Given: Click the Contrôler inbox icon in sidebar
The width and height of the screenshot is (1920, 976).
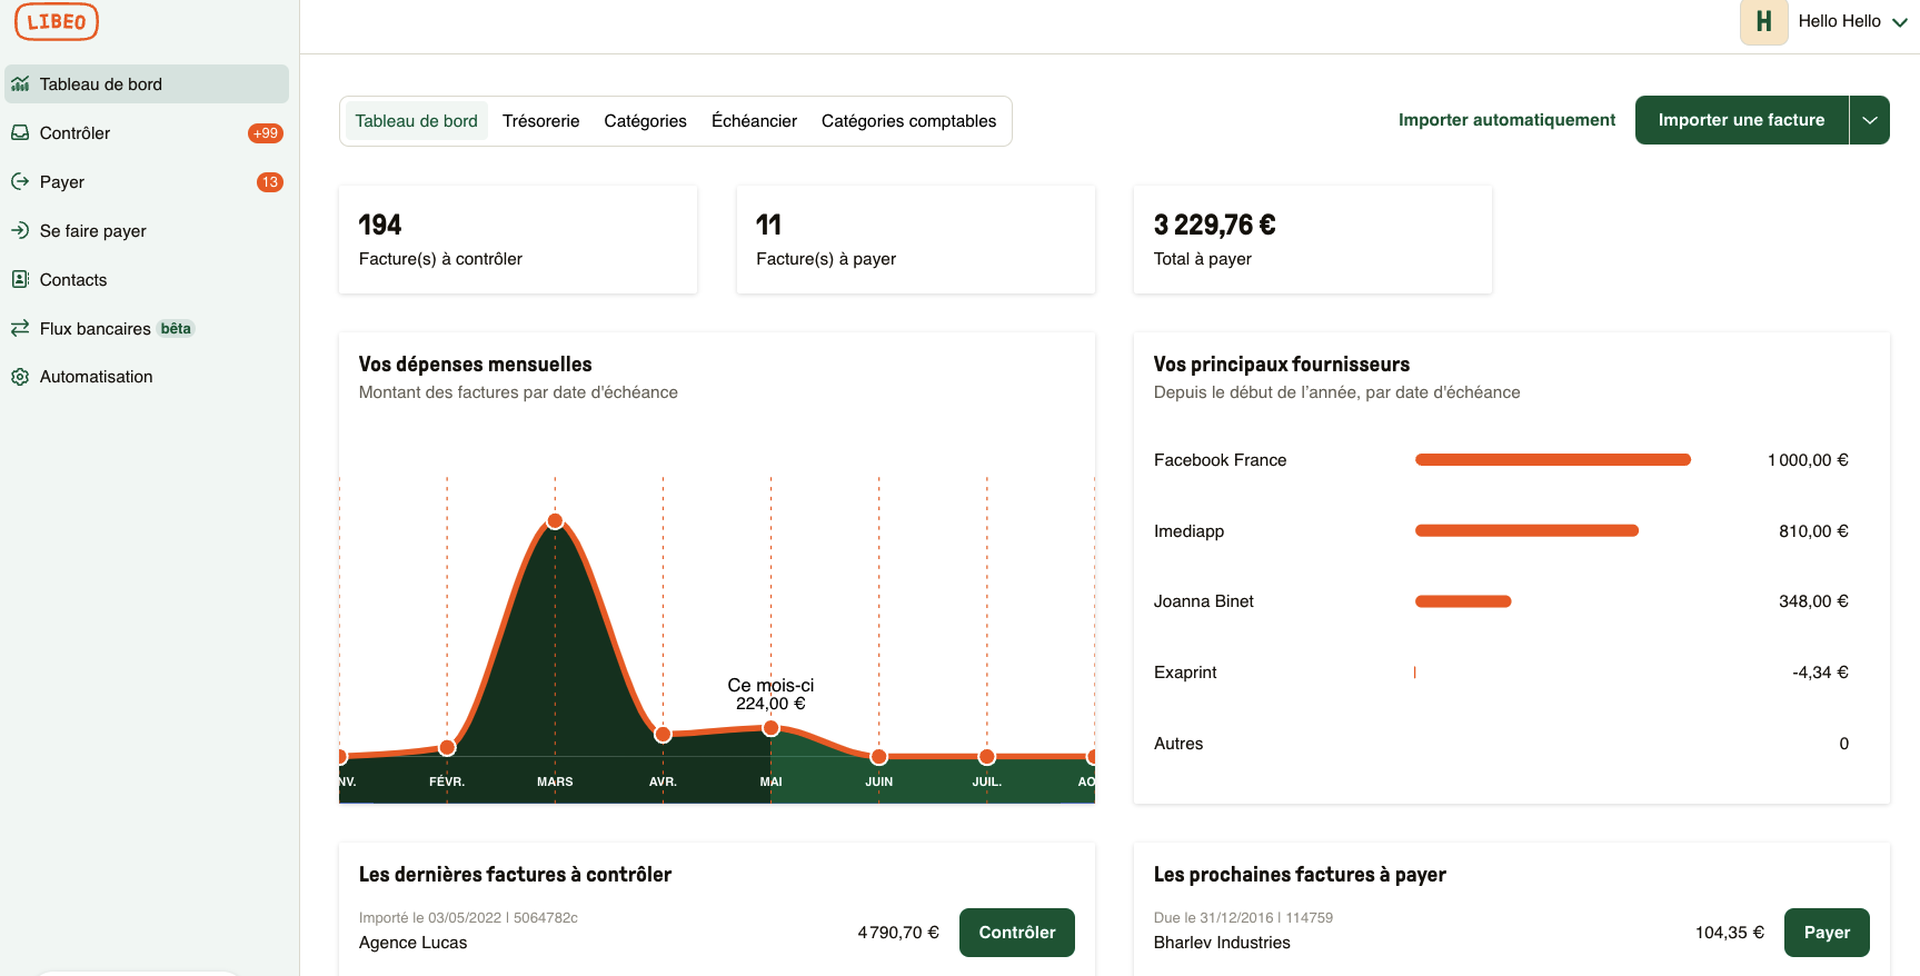Looking at the screenshot, I should coord(20,133).
